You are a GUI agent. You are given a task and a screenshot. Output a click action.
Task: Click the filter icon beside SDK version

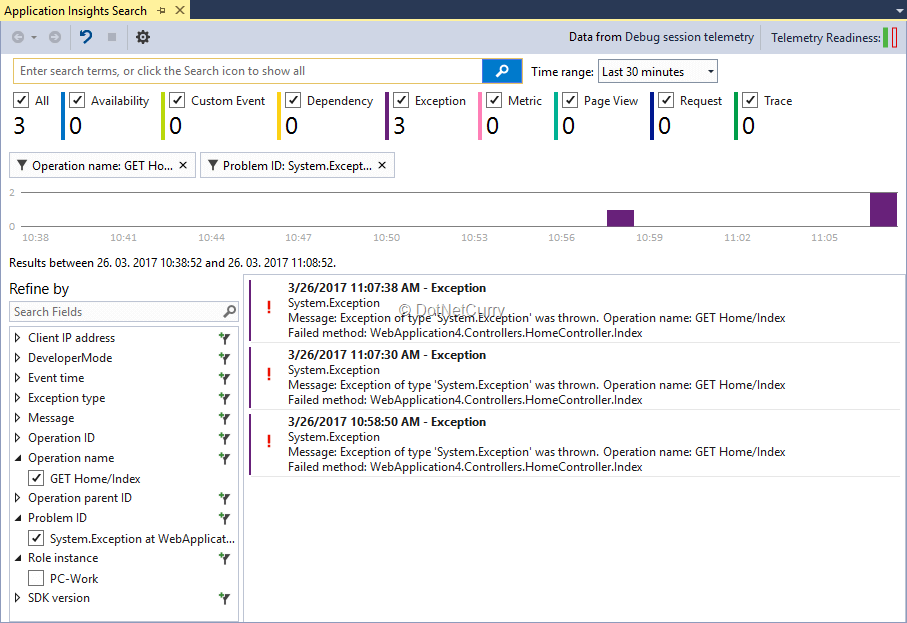click(224, 599)
